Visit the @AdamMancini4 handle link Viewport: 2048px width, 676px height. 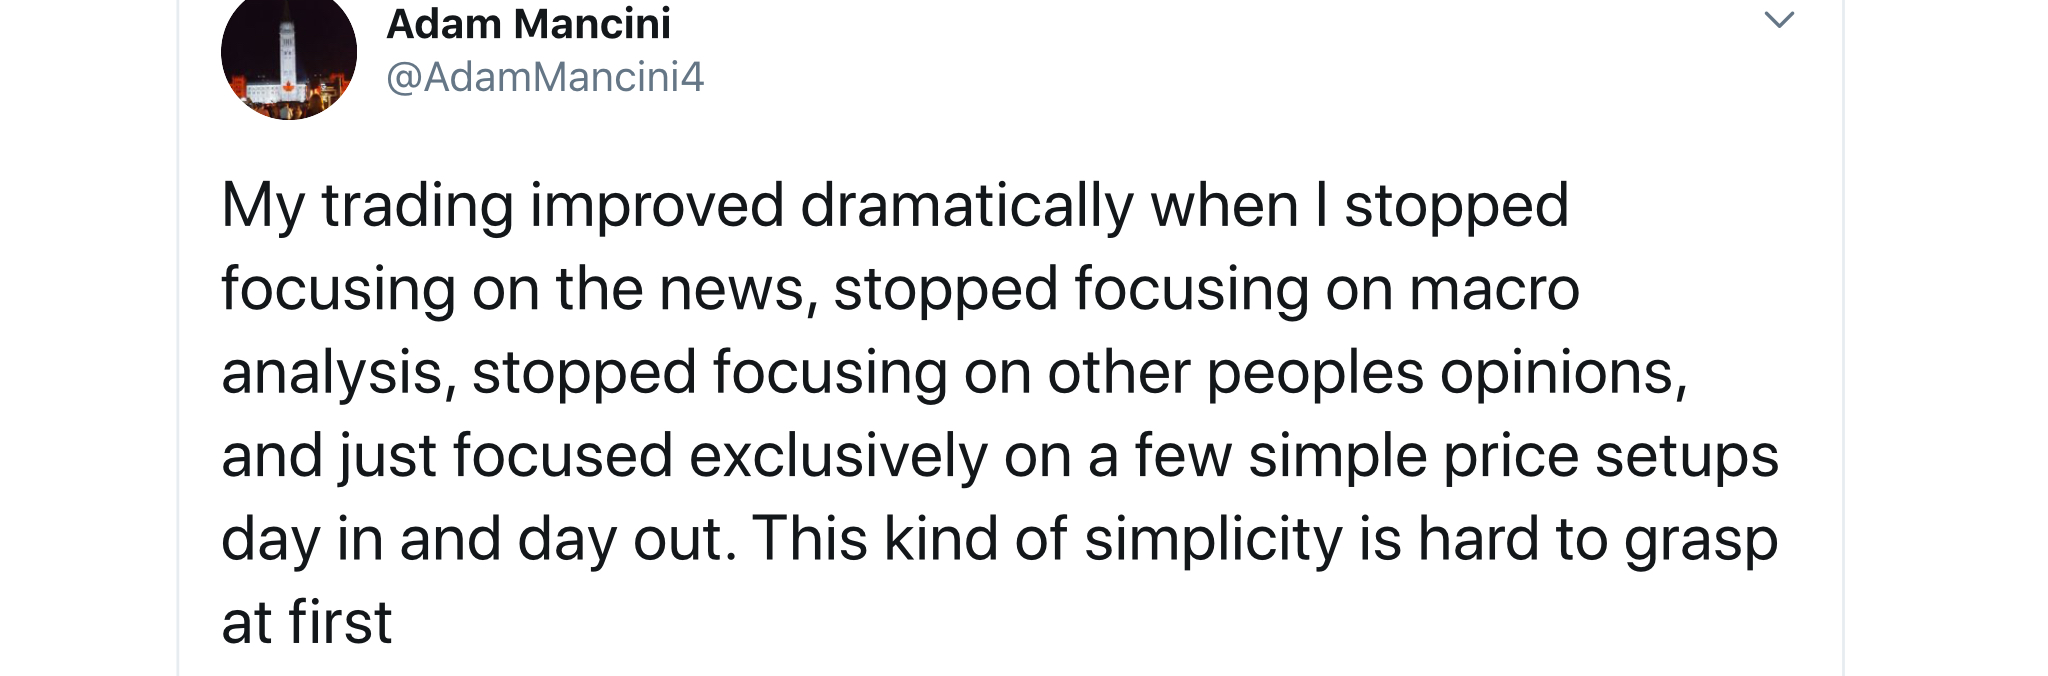545,76
